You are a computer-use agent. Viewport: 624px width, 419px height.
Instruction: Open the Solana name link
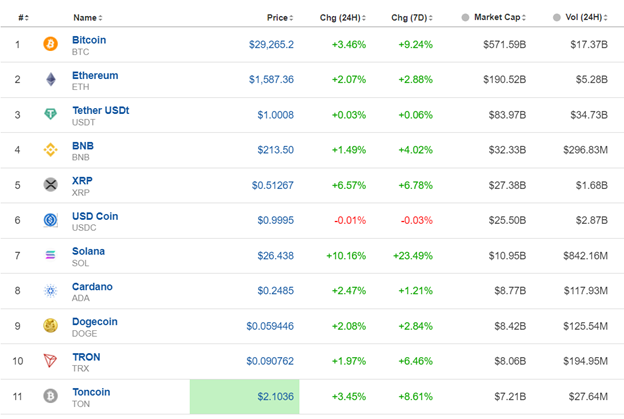[88, 251]
